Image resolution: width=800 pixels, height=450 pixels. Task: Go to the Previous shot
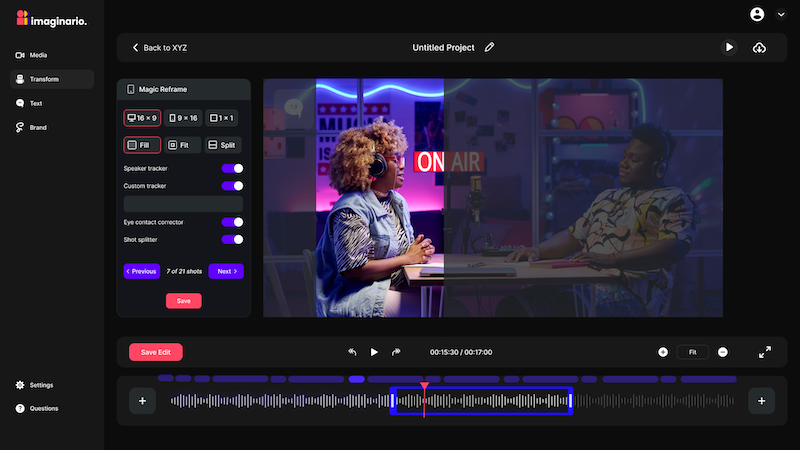click(141, 271)
